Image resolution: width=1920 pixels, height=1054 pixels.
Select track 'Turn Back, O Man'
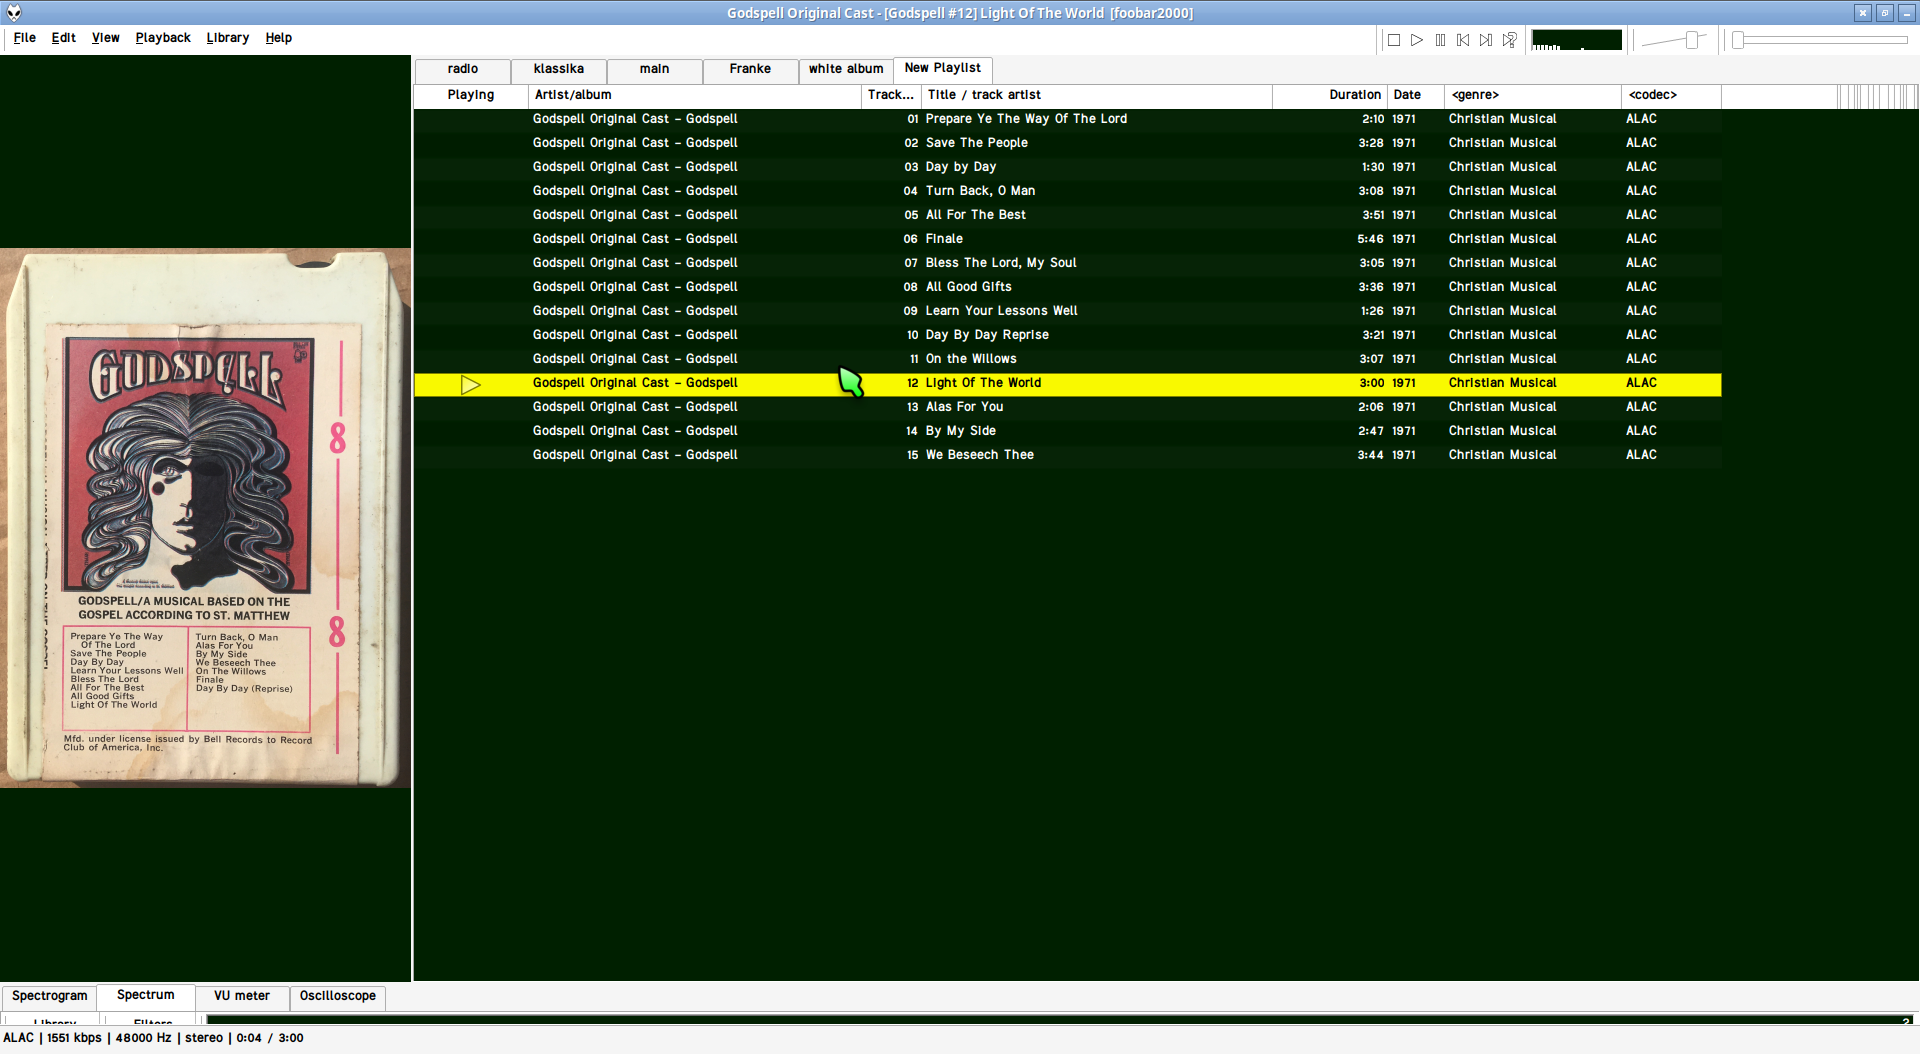click(1068, 192)
